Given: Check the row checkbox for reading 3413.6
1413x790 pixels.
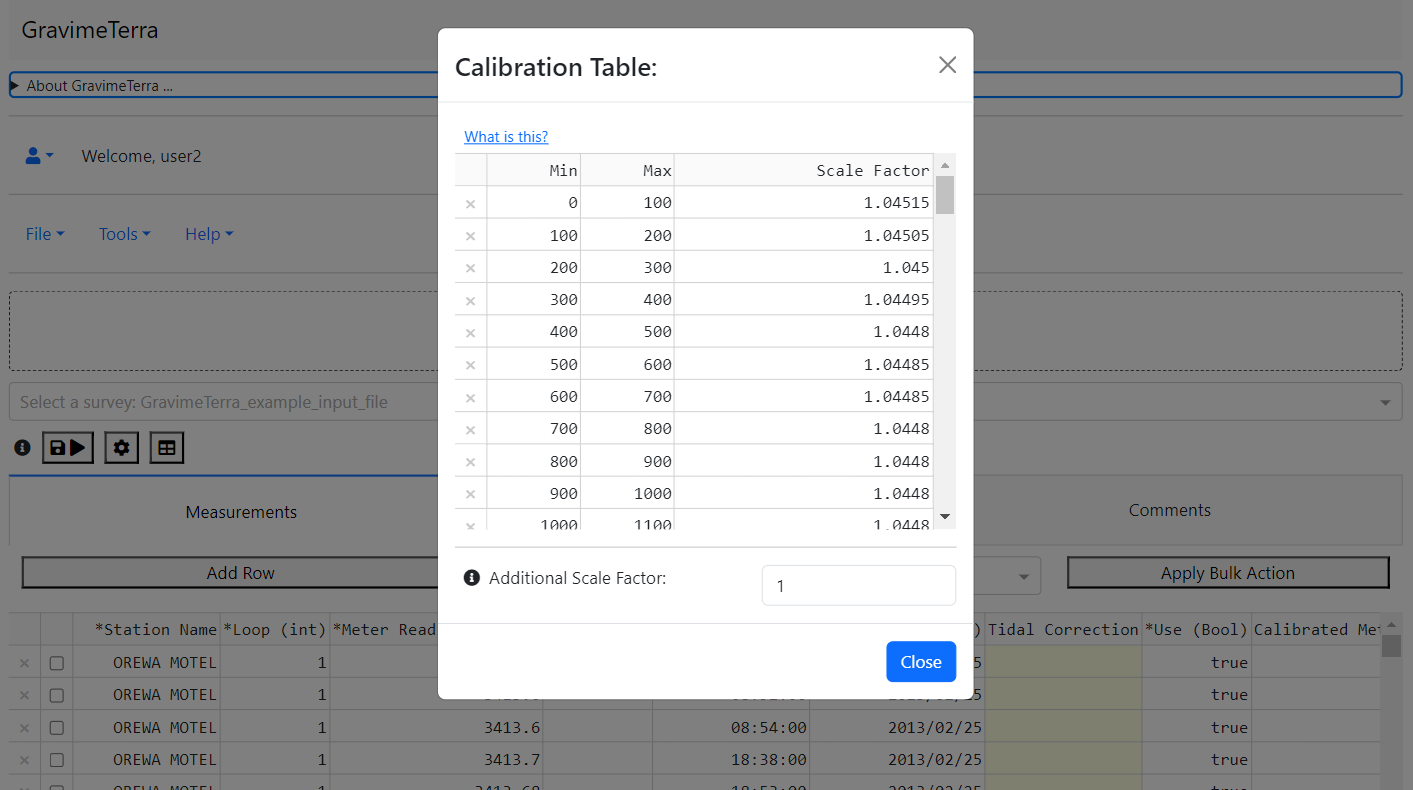Looking at the screenshot, I should 57,728.
